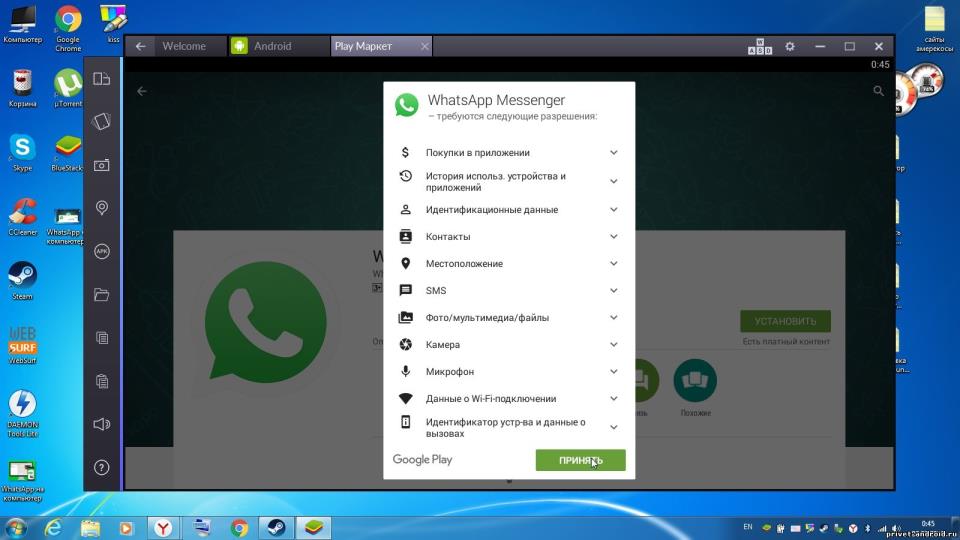
Task: Click the WhatsApp logo in dialog header
Action: tap(407, 105)
